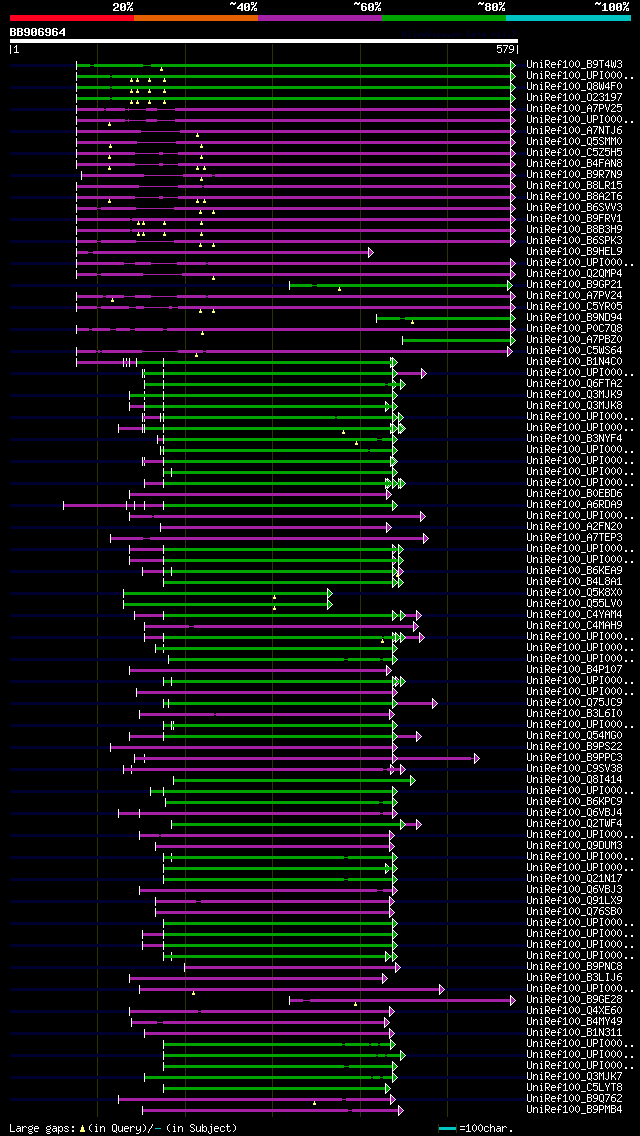Click the cyan ~100% identity legend segment
640x1136 pixels.
click(x=568, y=17)
